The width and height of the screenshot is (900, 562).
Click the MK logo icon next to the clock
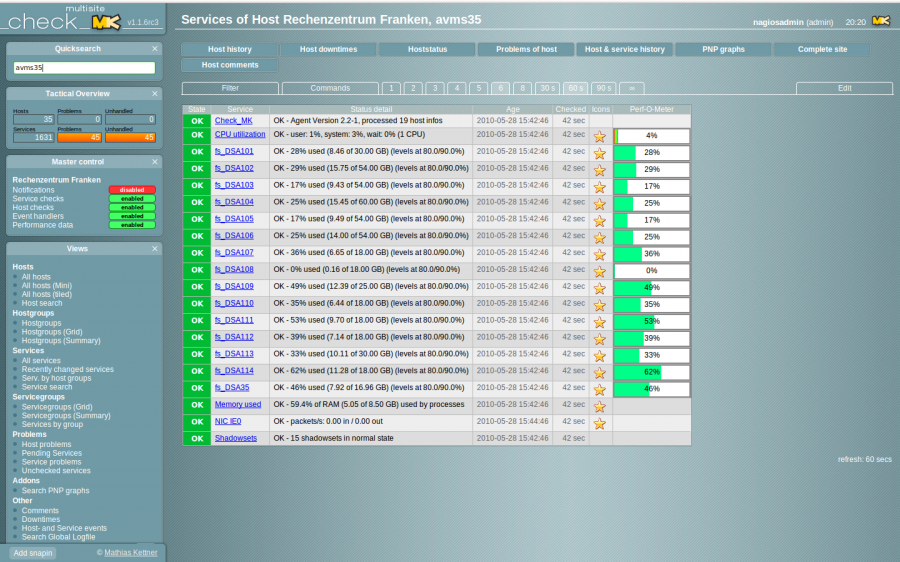point(880,21)
